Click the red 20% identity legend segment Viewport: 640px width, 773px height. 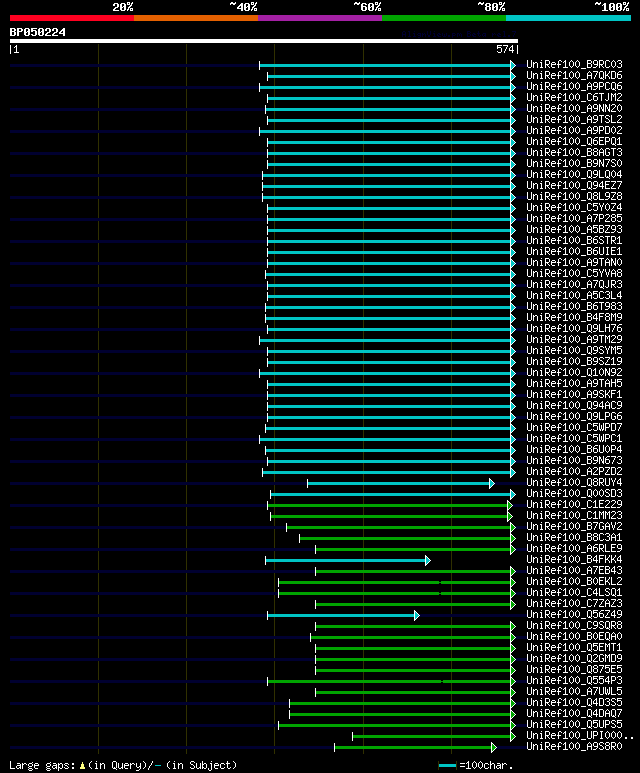pyautogui.click(x=71, y=18)
